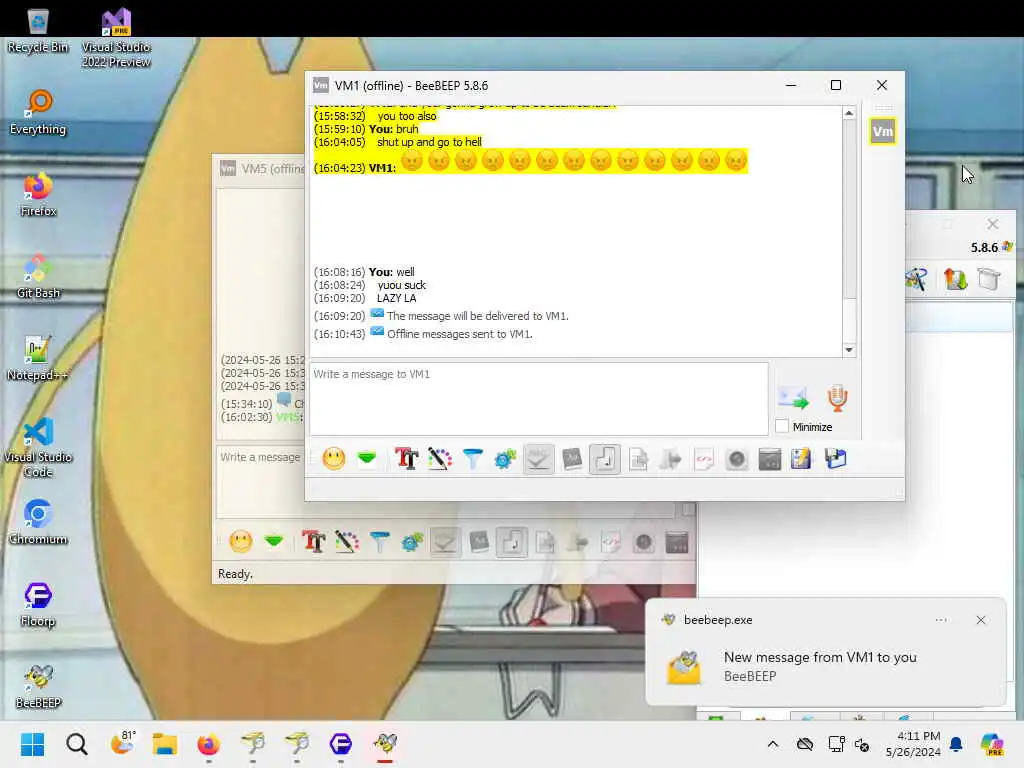Toggle pressed note-page button in VM5 toolbar
Image resolution: width=1024 pixels, height=768 pixels.
click(x=512, y=542)
